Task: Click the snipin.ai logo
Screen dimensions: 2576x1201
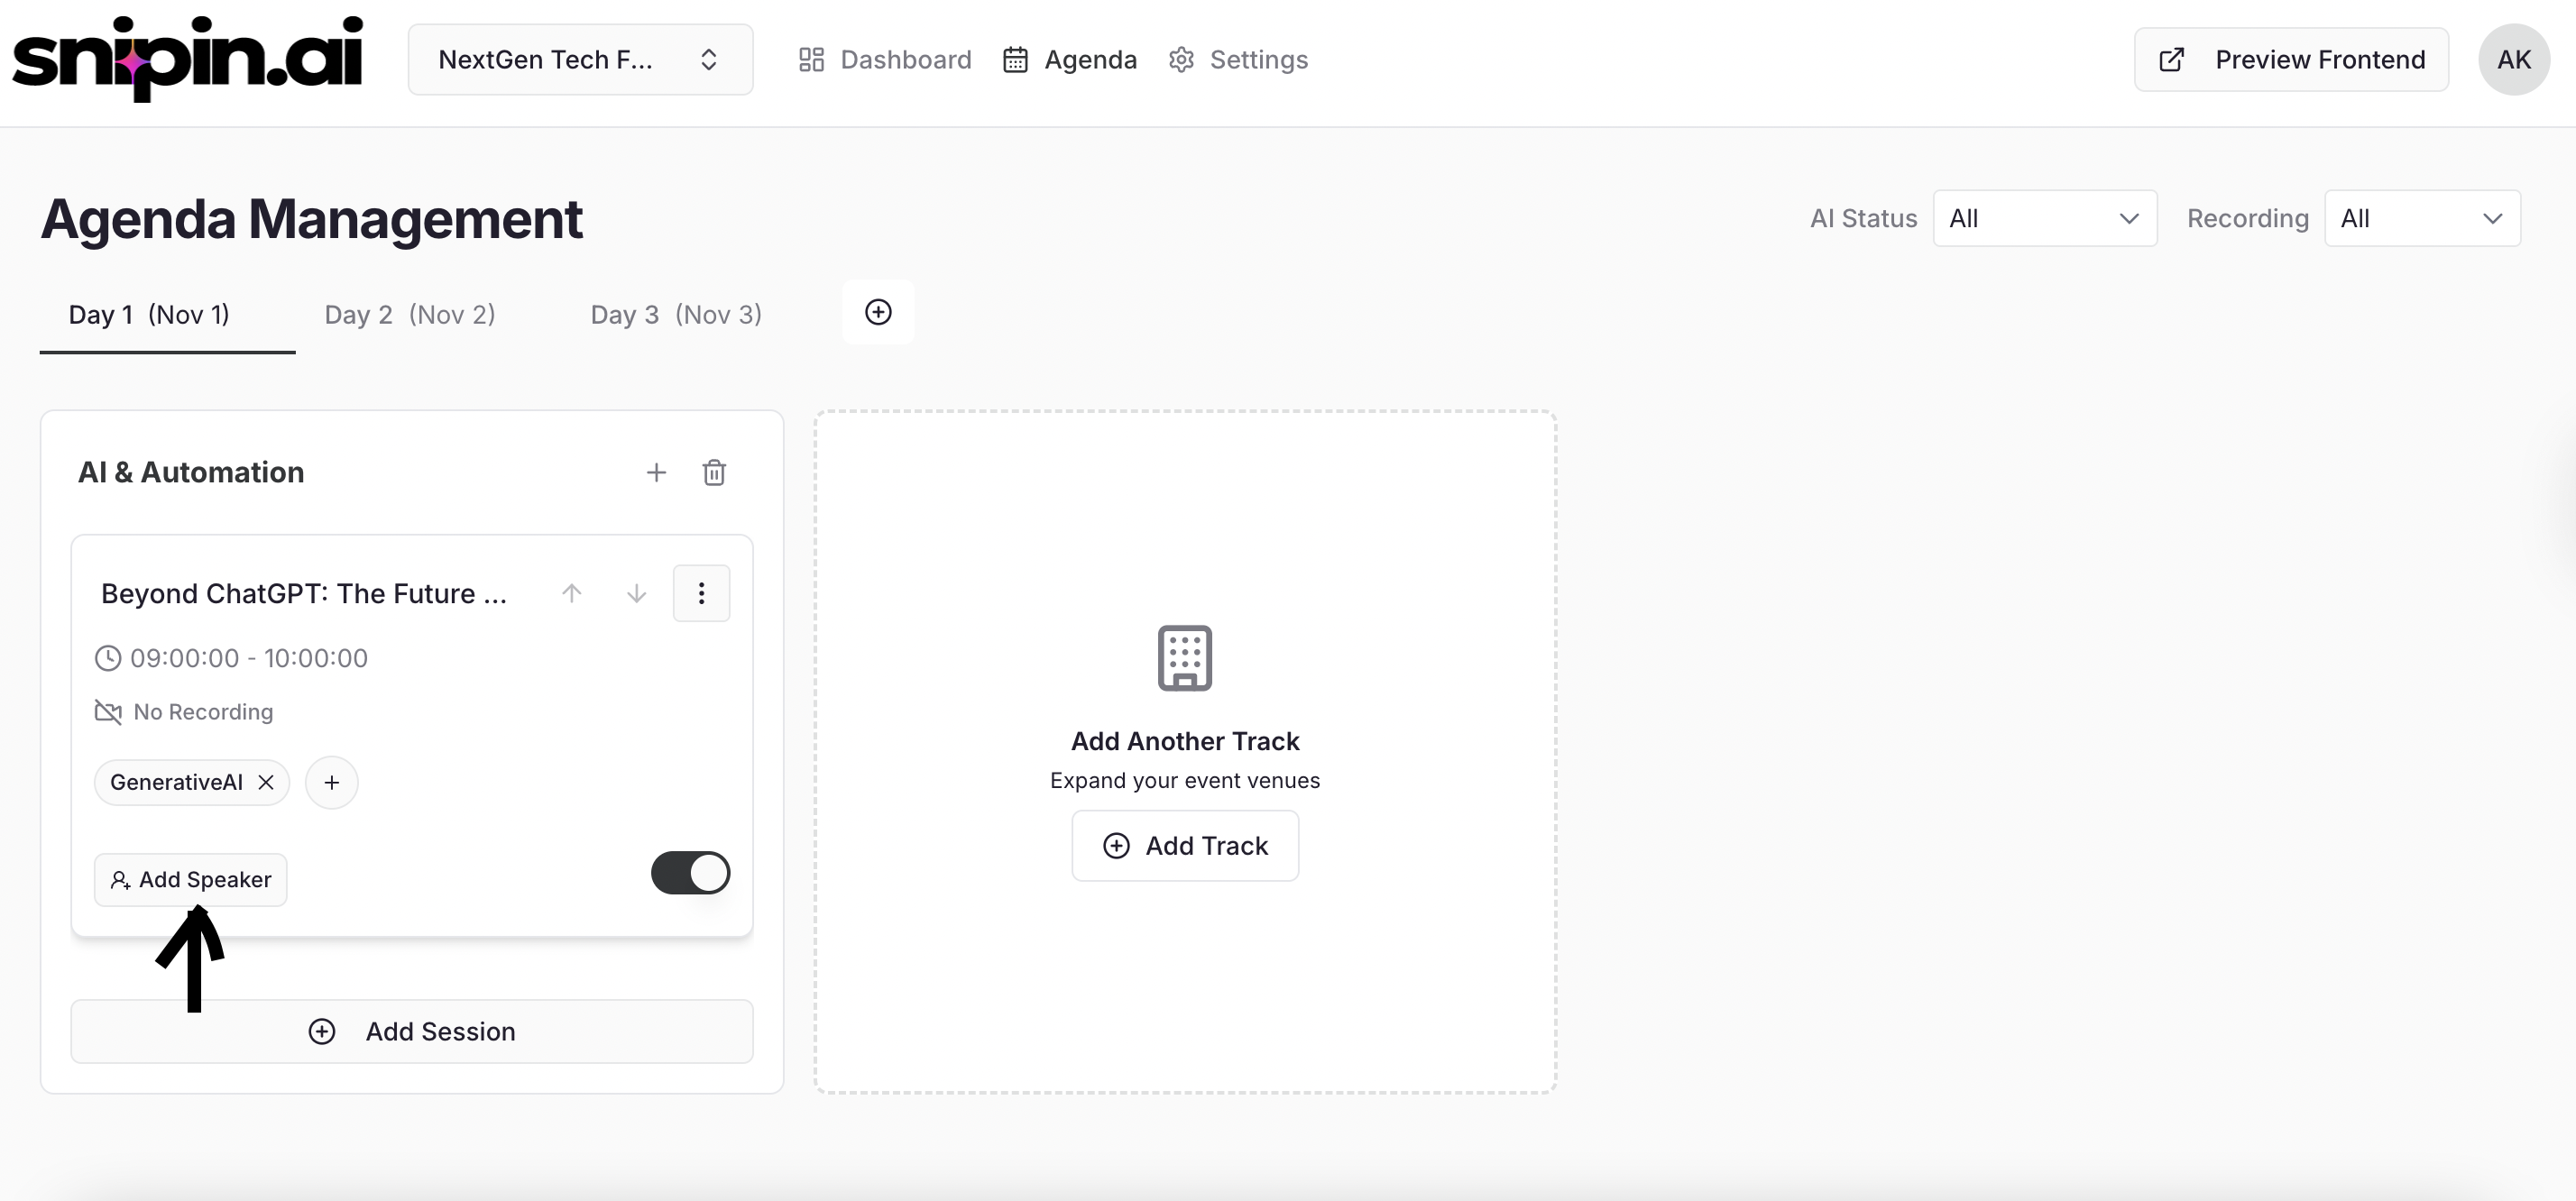Action: (x=187, y=58)
